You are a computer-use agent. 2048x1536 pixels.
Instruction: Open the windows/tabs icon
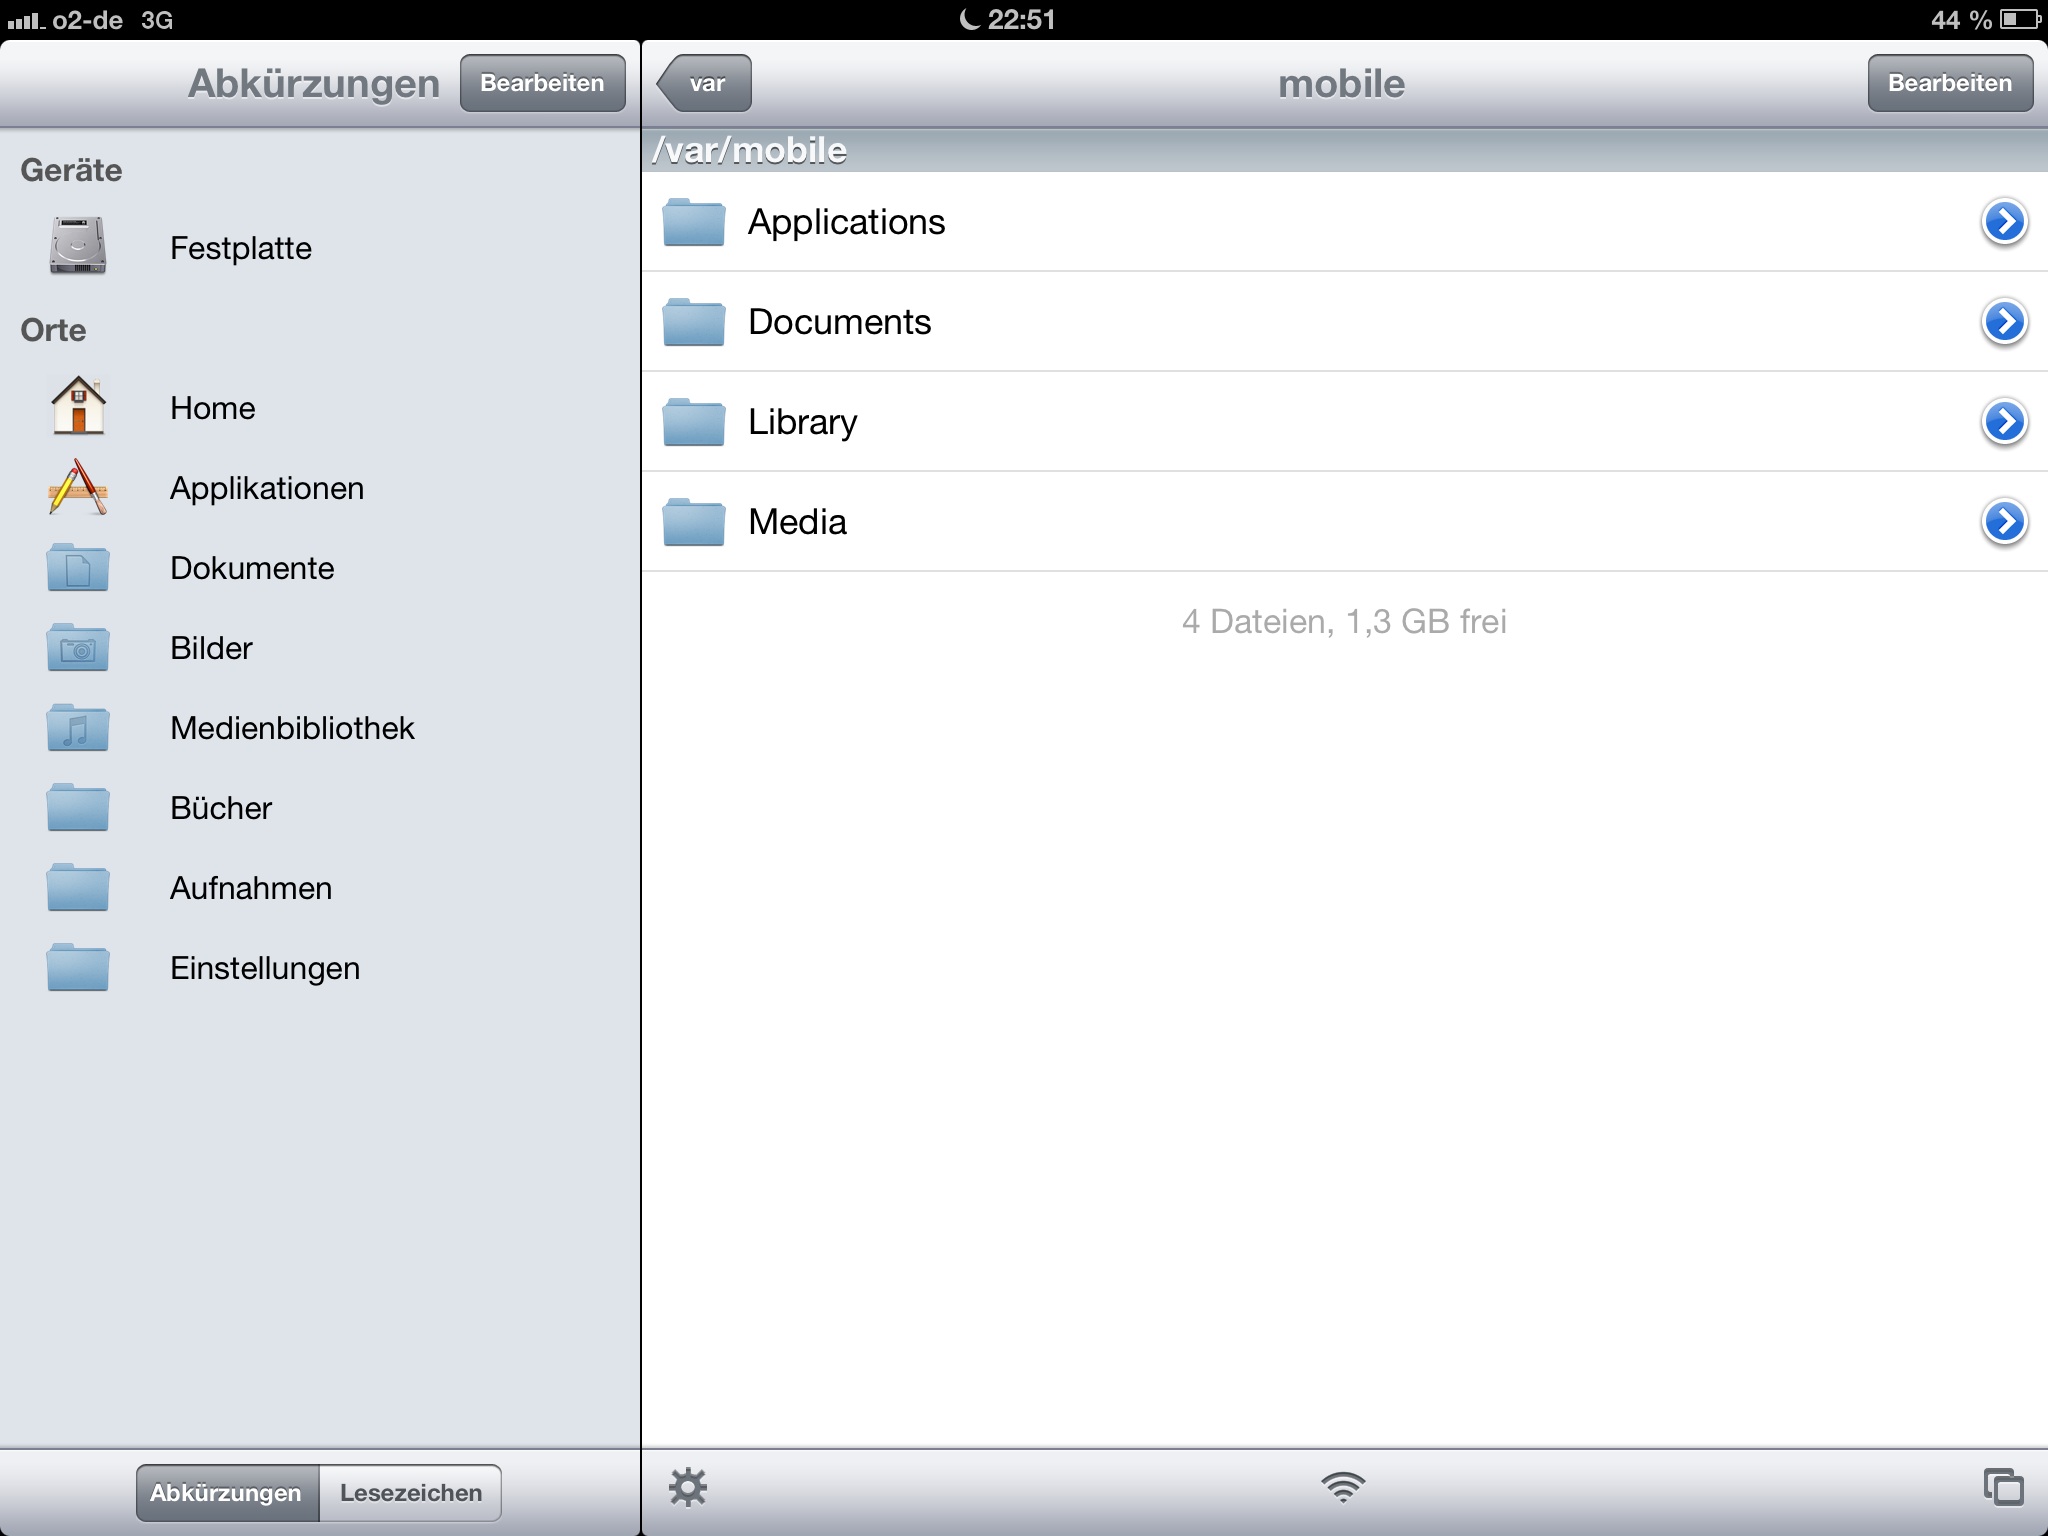point(2003,1488)
